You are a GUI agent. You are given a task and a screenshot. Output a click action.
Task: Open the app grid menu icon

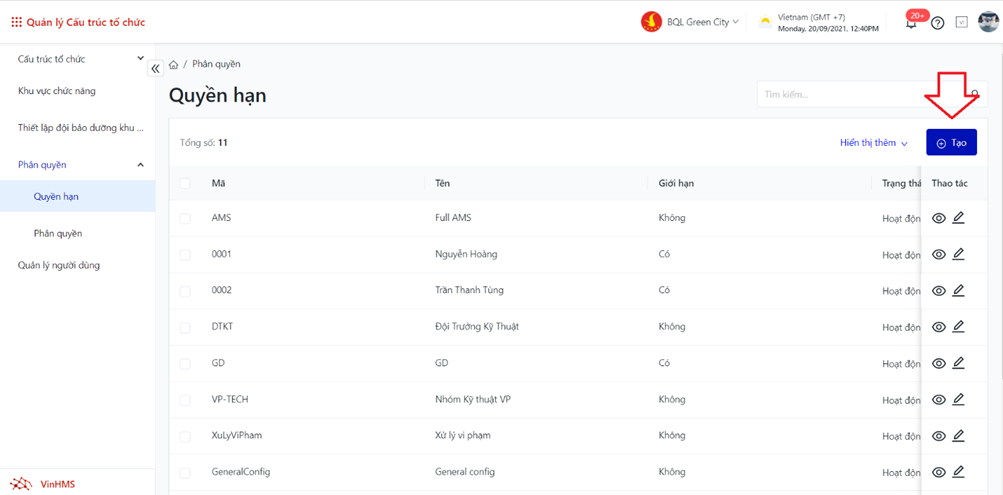click(x=16, y=22)
